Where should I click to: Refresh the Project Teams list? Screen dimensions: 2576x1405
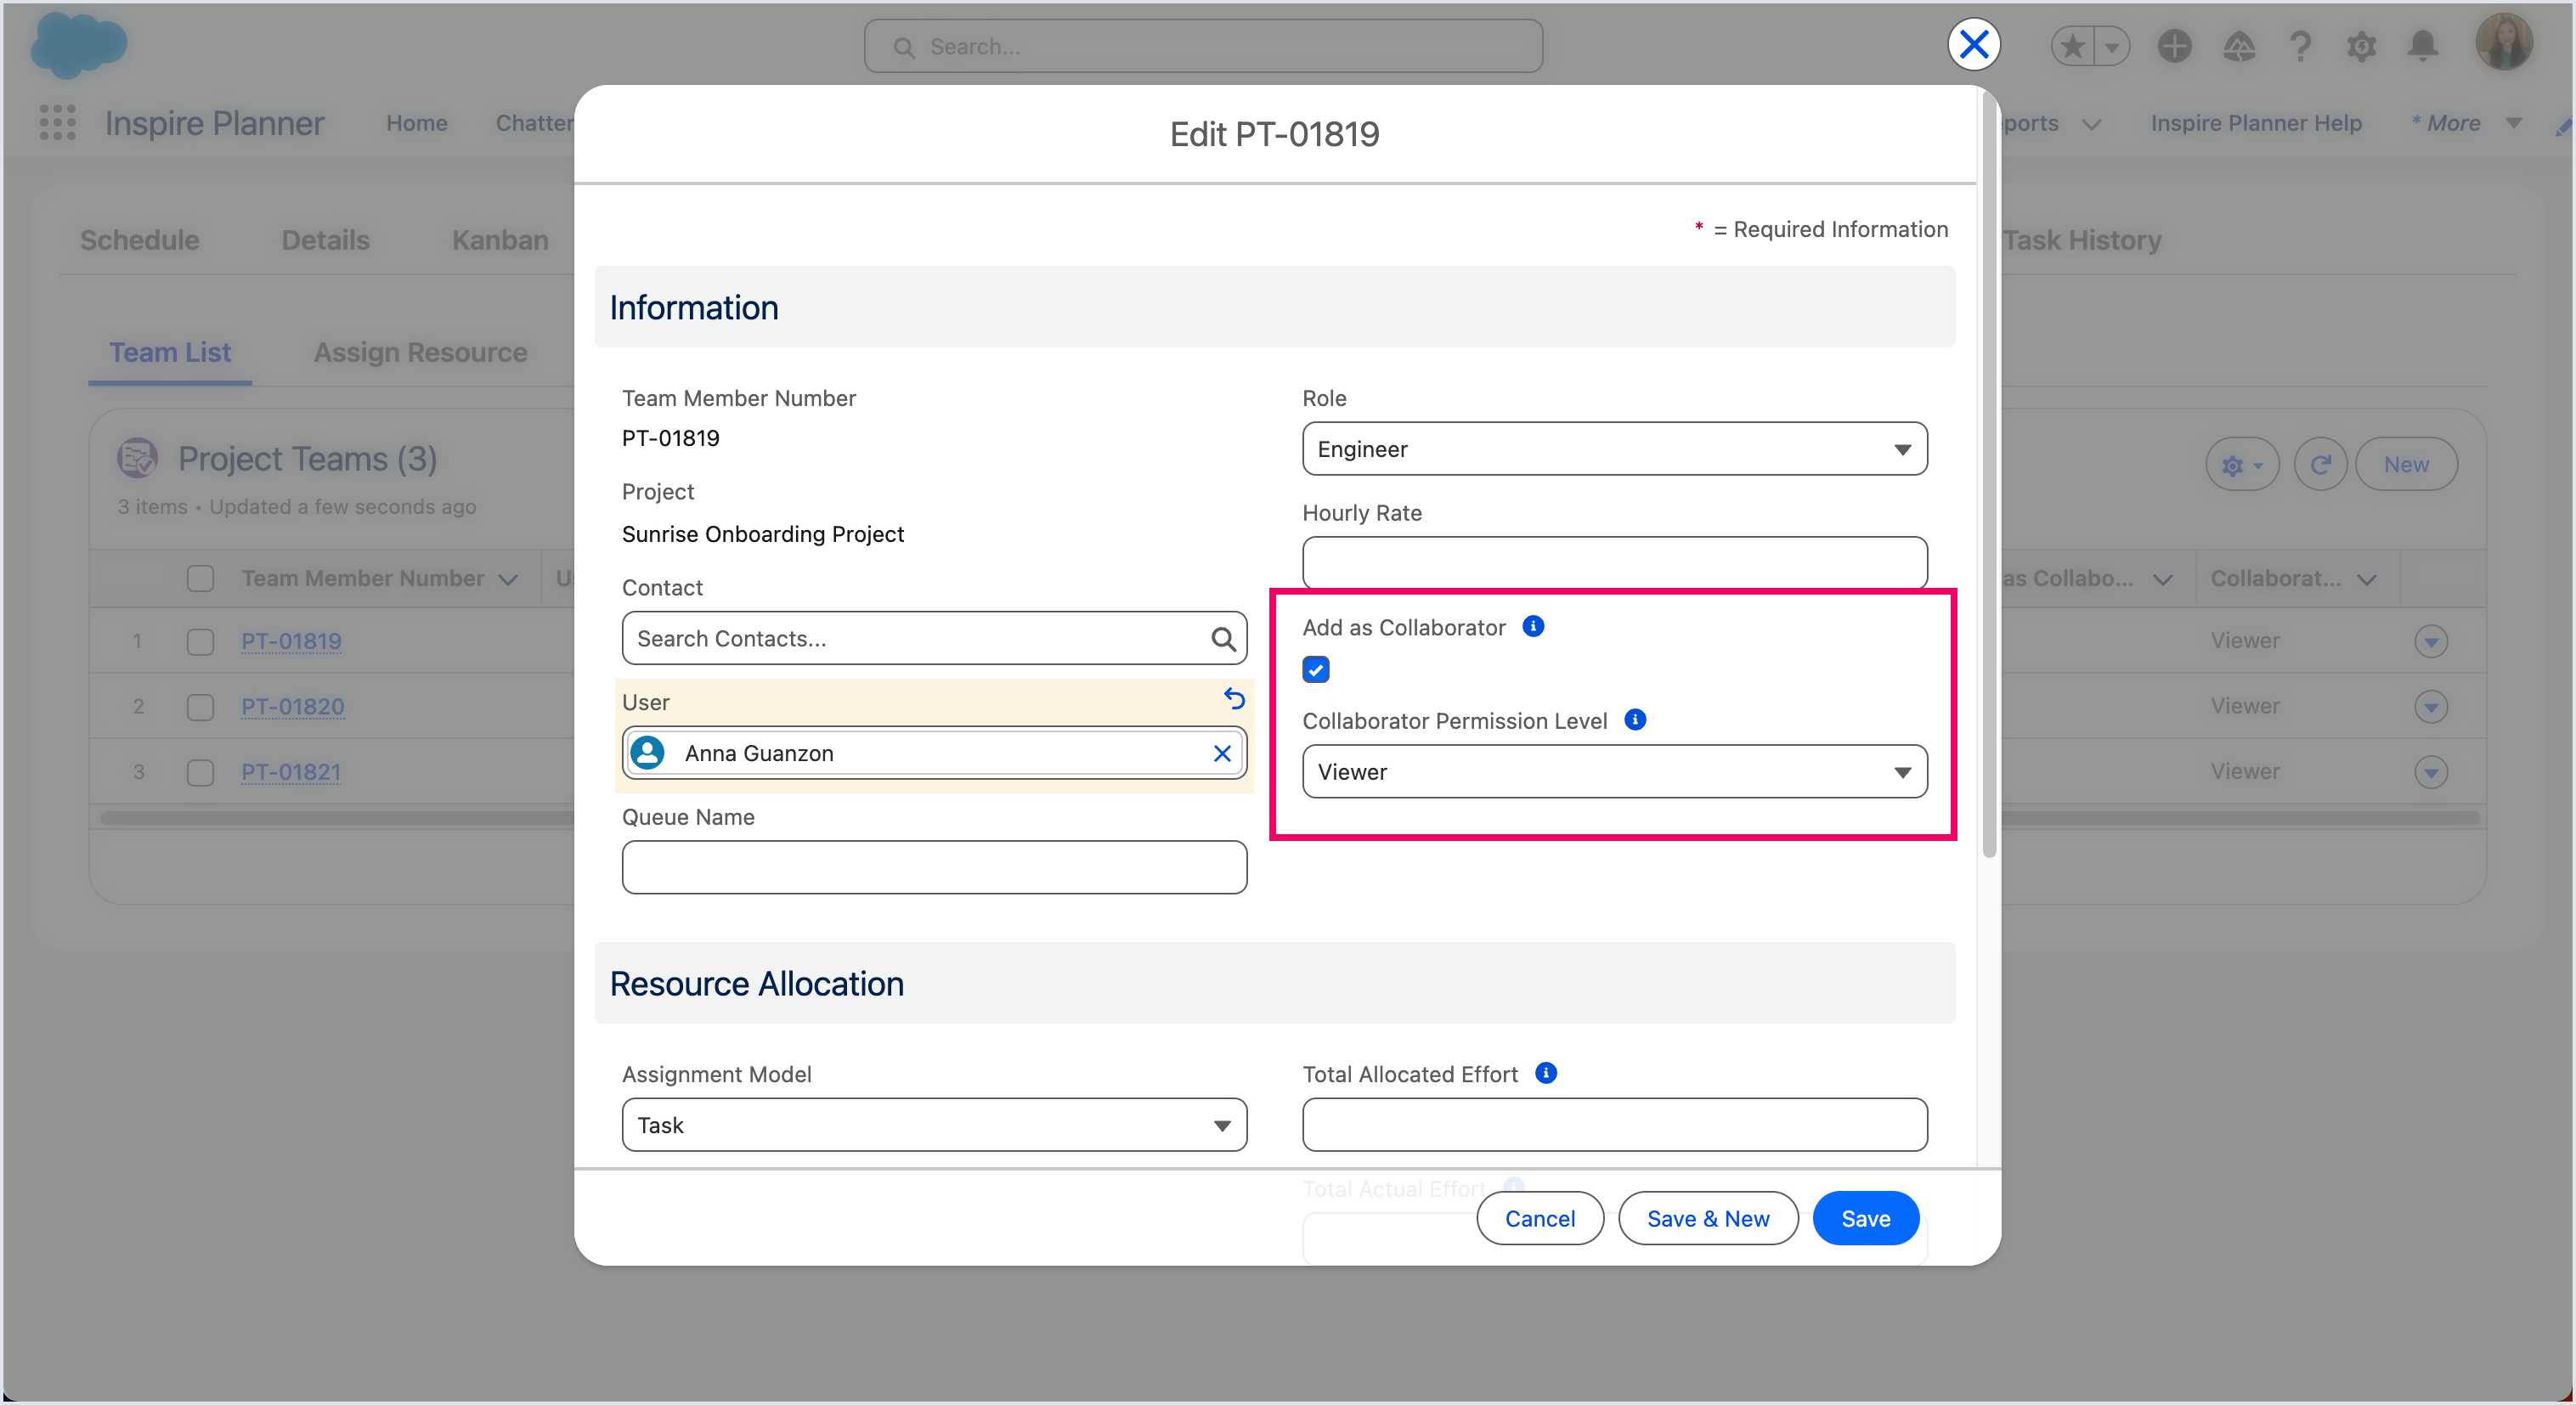pos(2320,464)
